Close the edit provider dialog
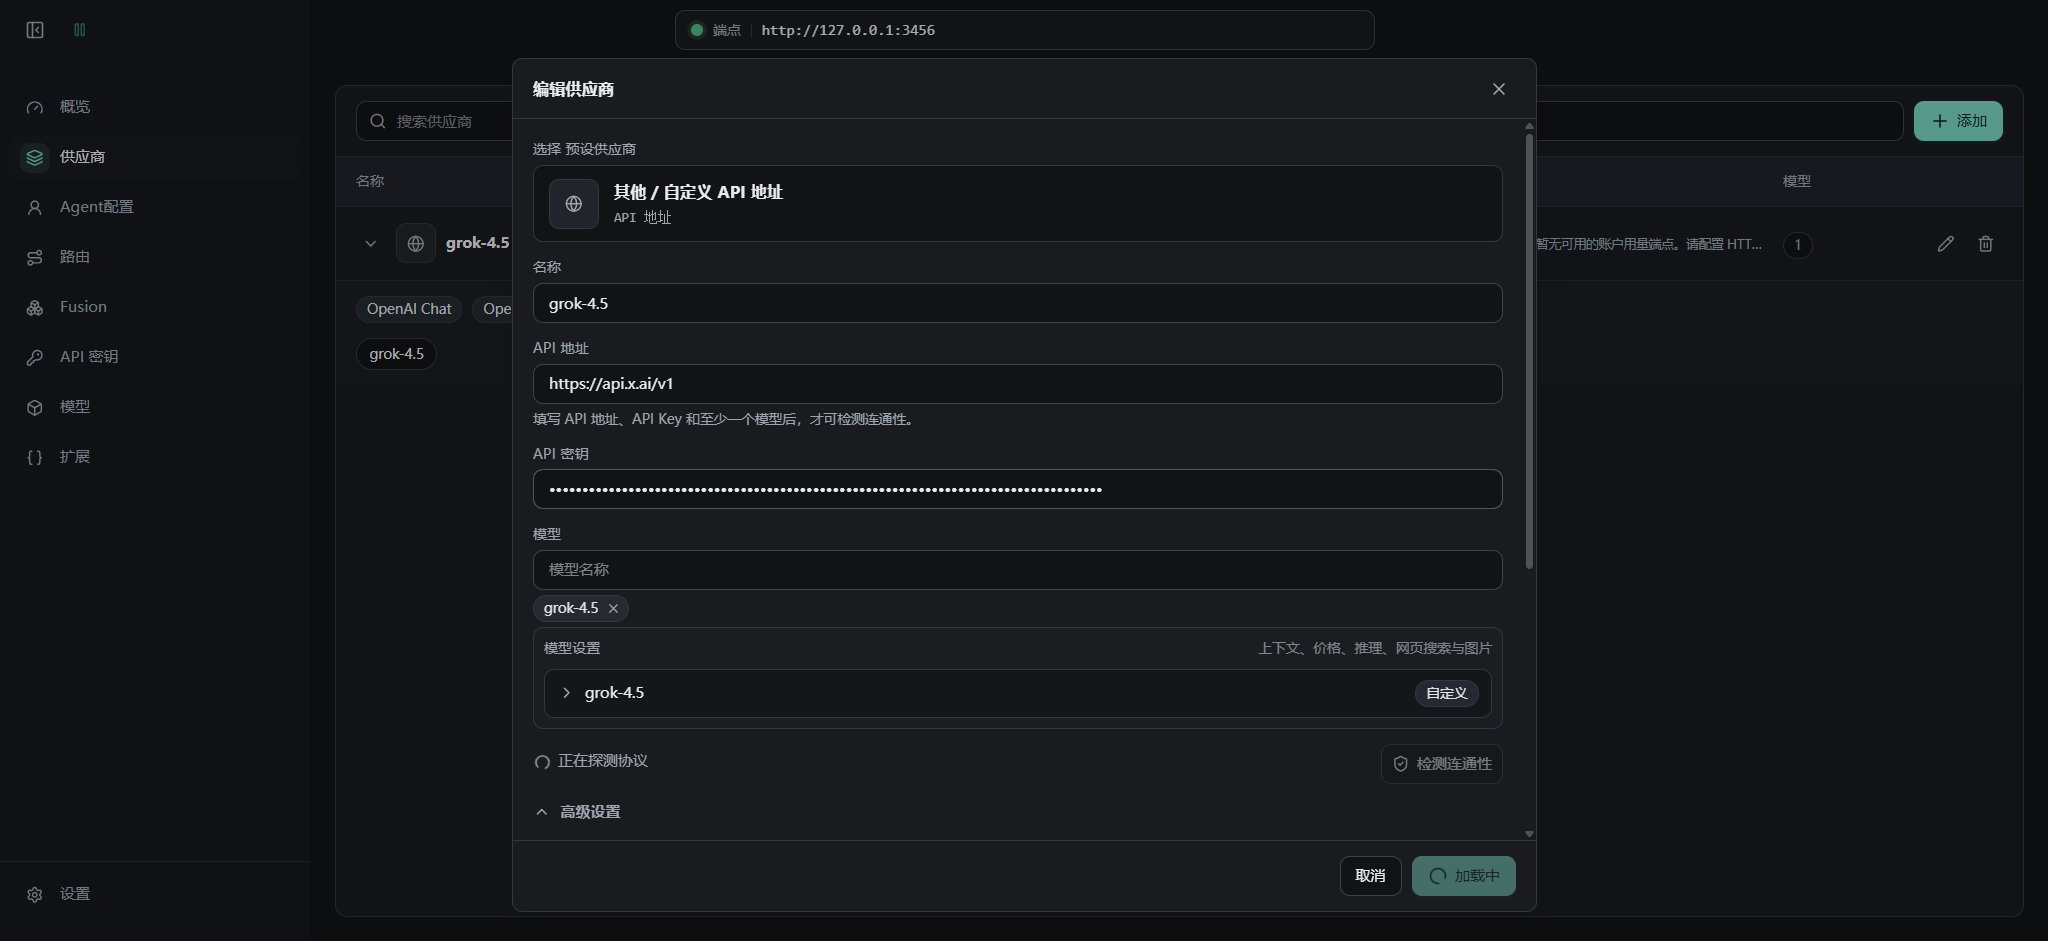 coord(1498,89)
